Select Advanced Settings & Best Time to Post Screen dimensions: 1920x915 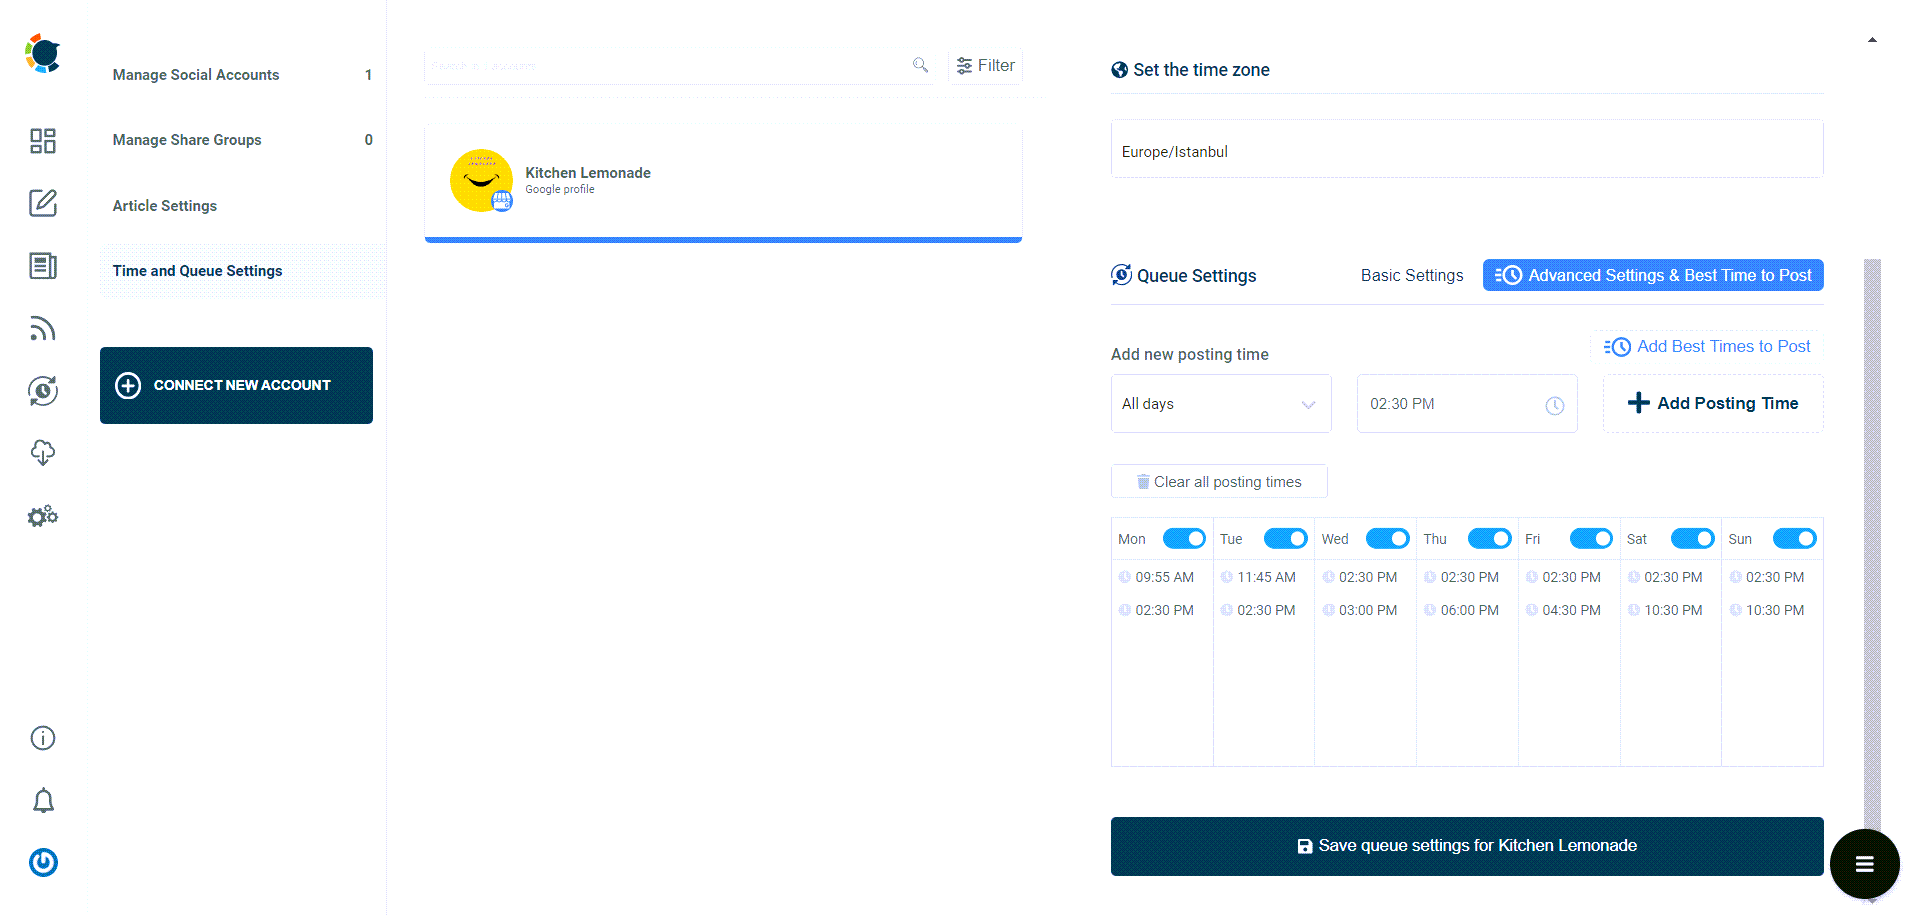pos(1652,275)
